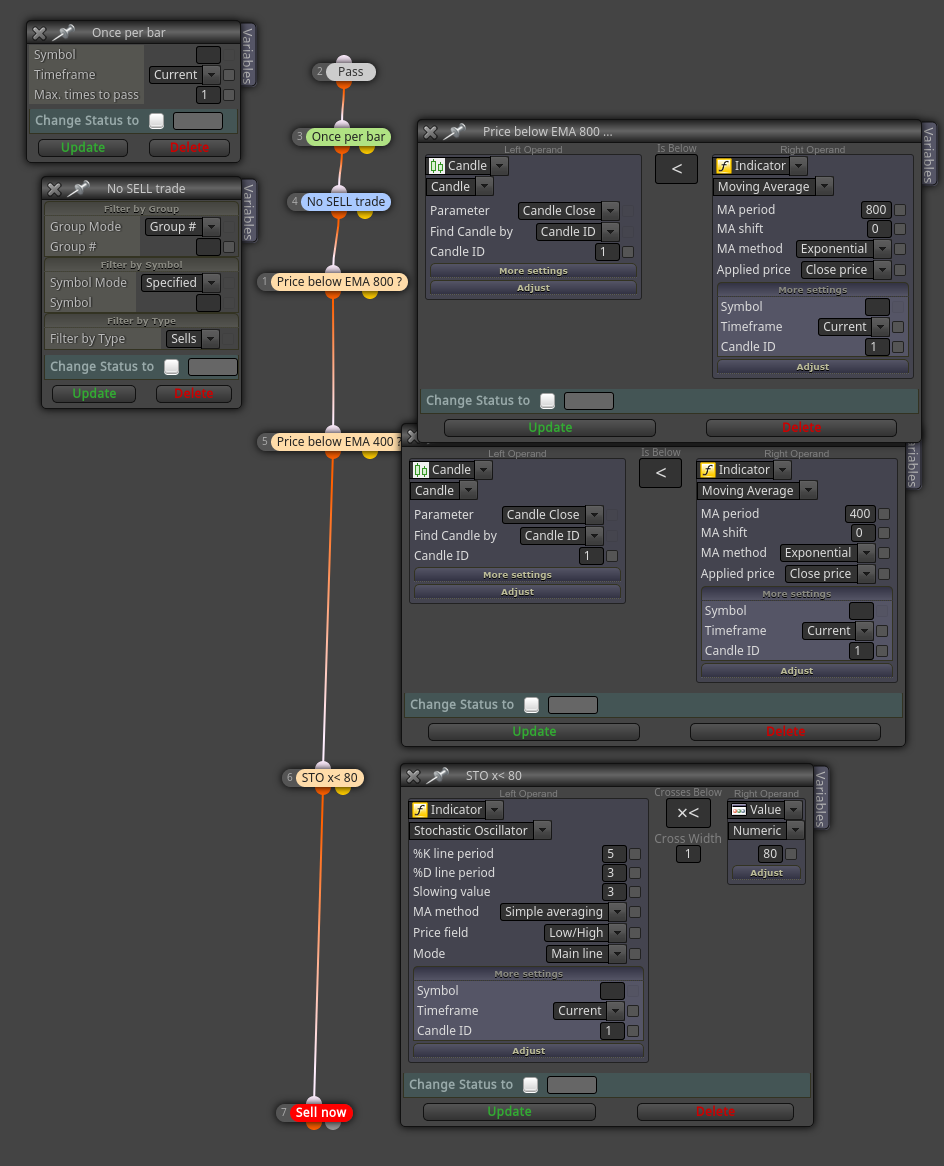
Task: Toggle Change Status checkbox in EMA 800 panel
Action: 547,401
